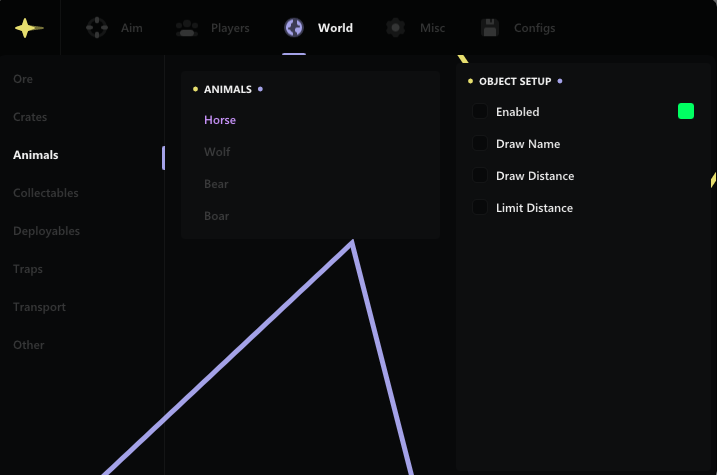This screenshot has width=717, height=475.
Task: Open the Deployables sidebar category
Action: (46, 231)
